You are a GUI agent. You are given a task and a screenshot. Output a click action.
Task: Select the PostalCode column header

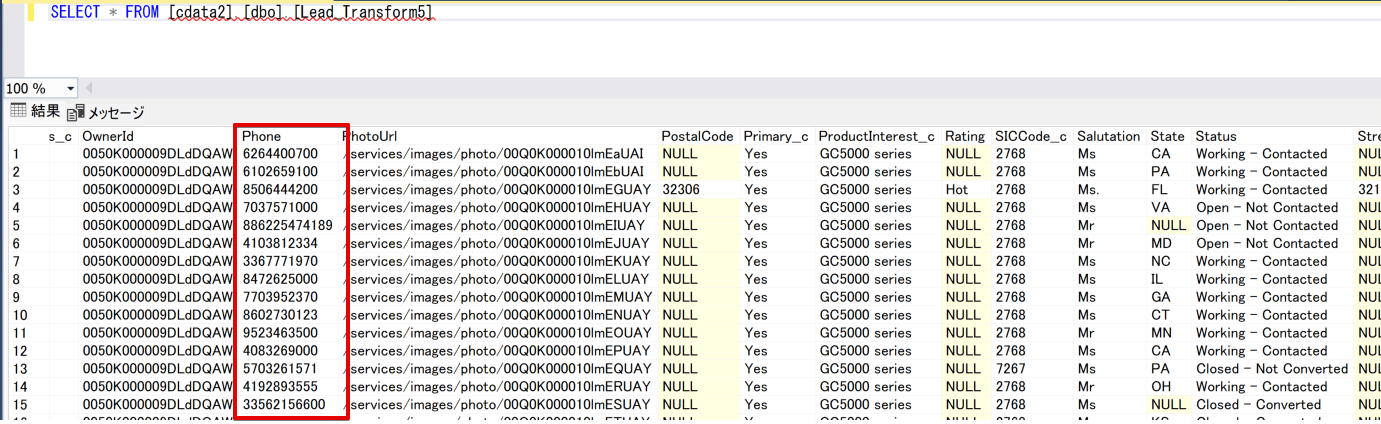[697, 136]
